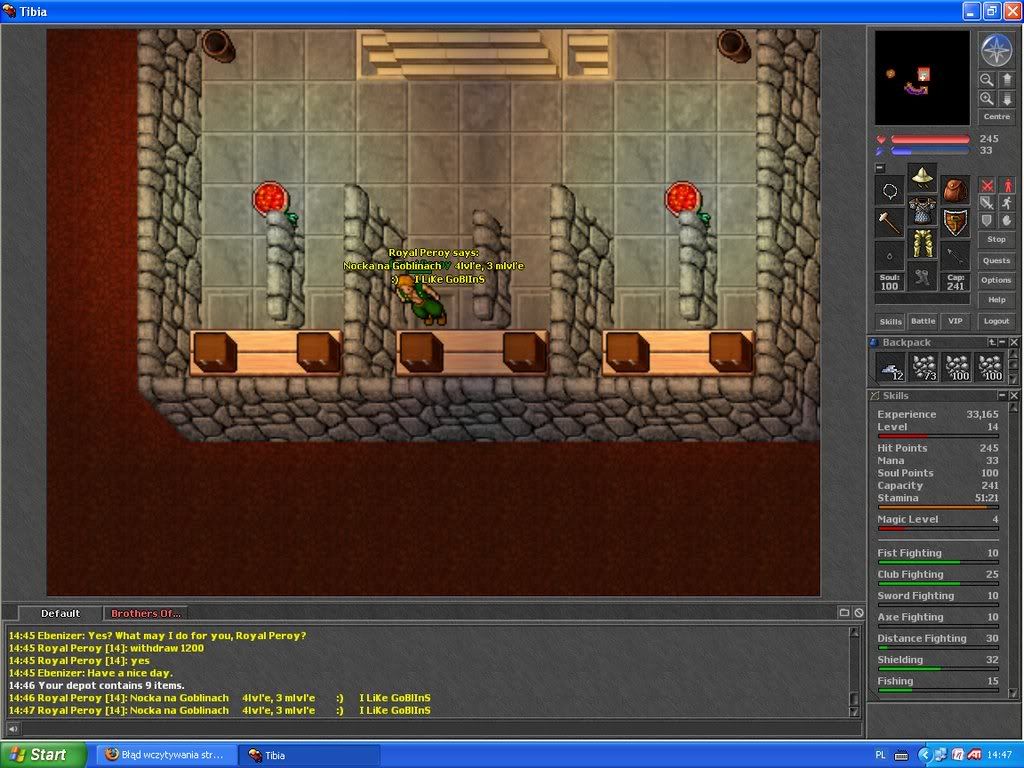Zoom out the minimap
This screenshot has height=768, width=1024.
pos(986,80)
